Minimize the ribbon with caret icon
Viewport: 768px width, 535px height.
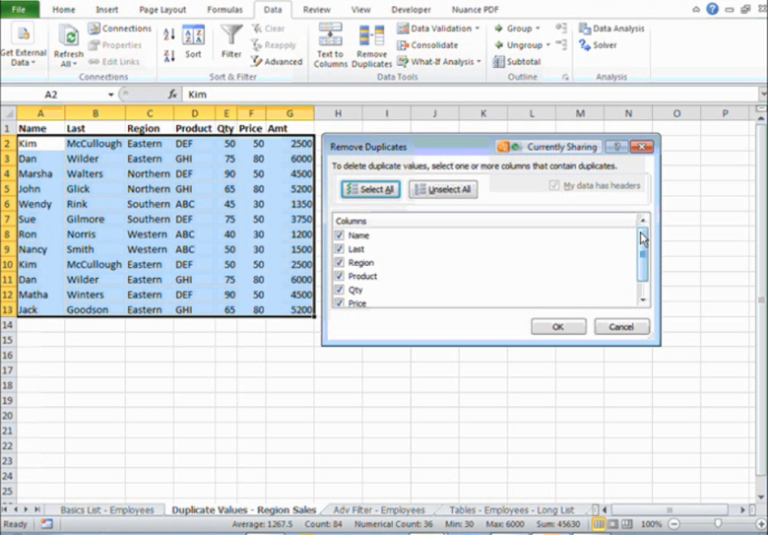point(696,9)
